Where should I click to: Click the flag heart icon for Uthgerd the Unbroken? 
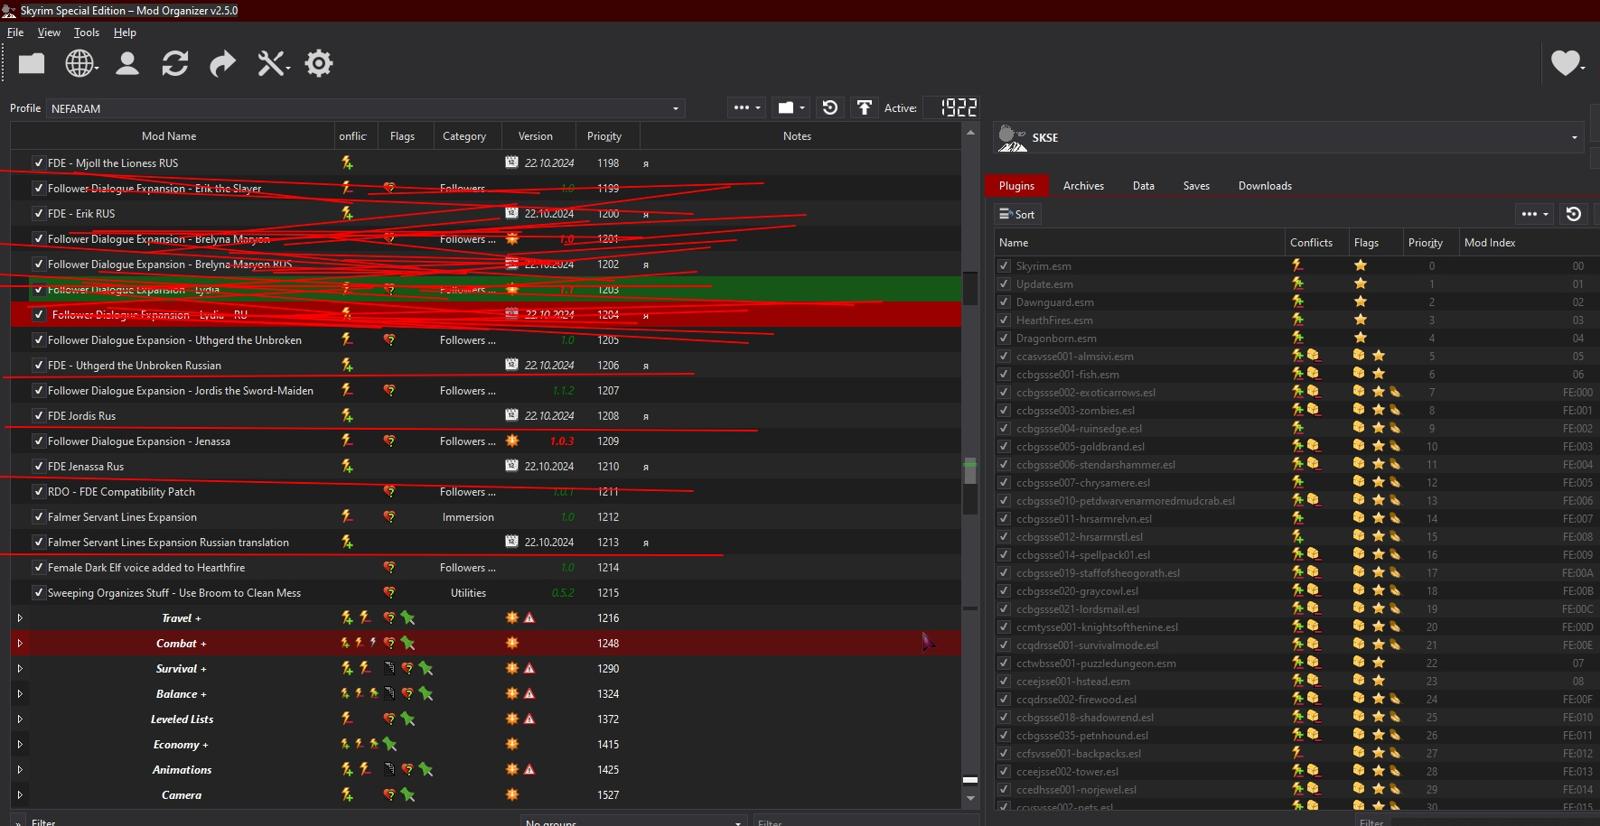(x=389, y=340)
